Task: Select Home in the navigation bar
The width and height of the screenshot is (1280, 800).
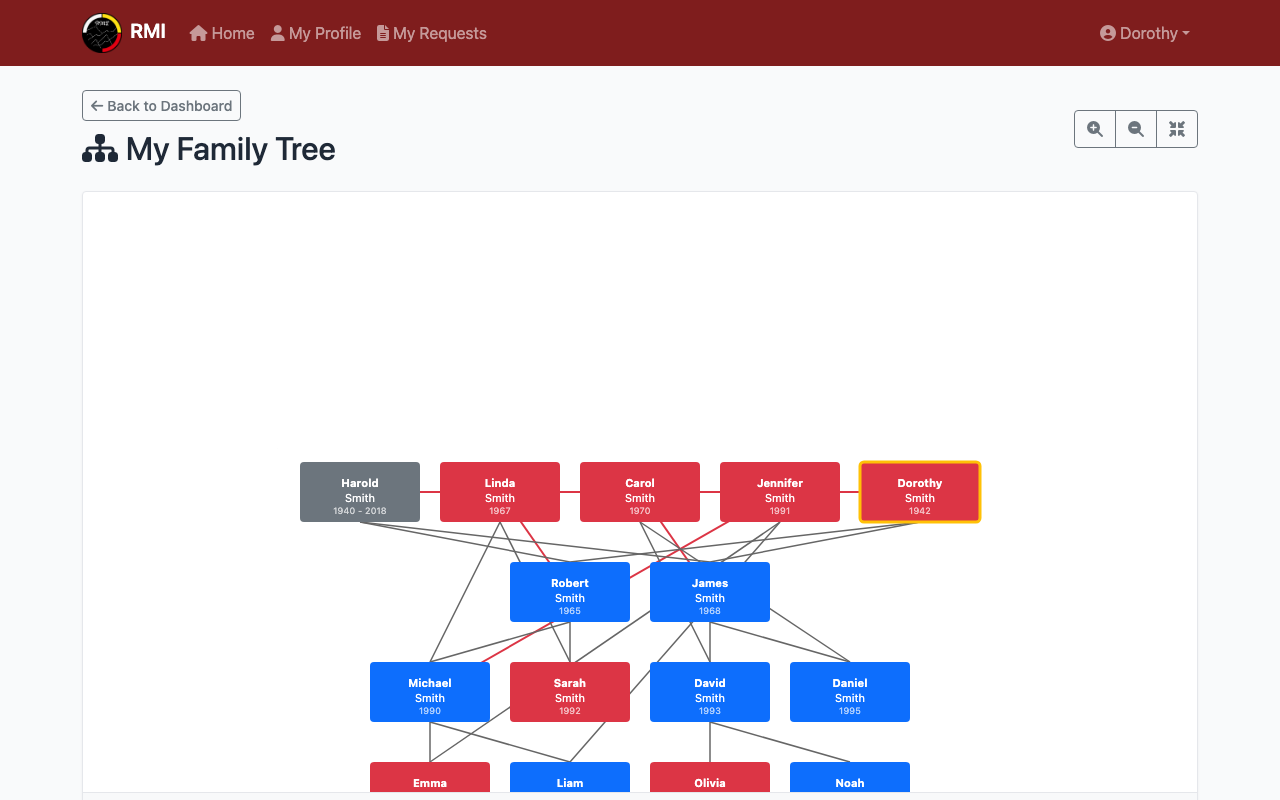Action: (x=230, y=33)
